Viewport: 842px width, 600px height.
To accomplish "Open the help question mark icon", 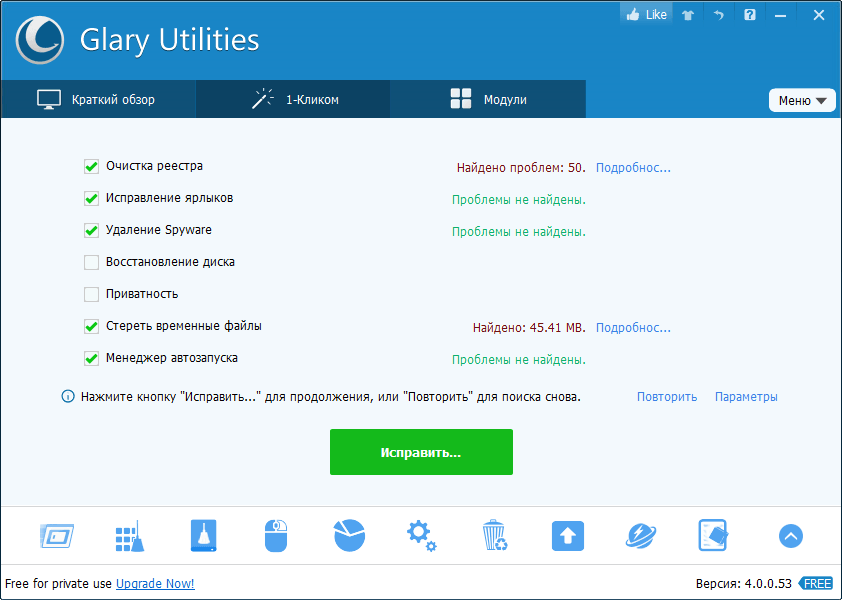I will point(750,15).
